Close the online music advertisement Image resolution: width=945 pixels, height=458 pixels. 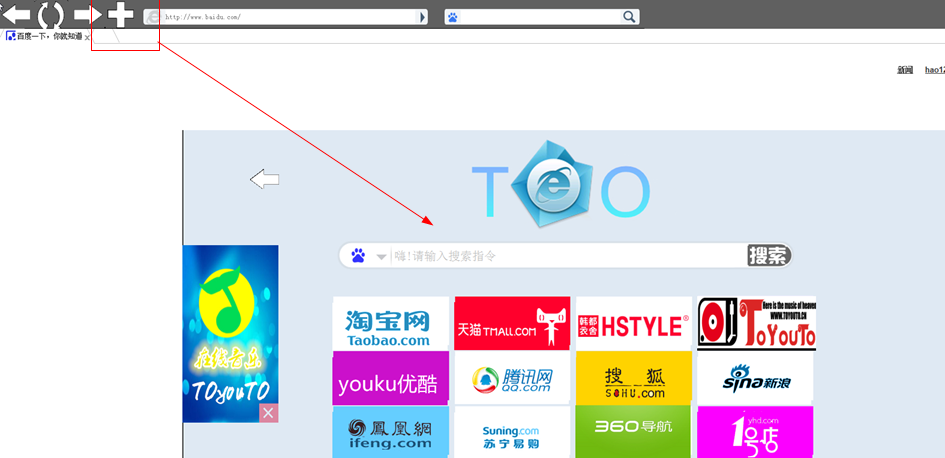tap(268, 413)
